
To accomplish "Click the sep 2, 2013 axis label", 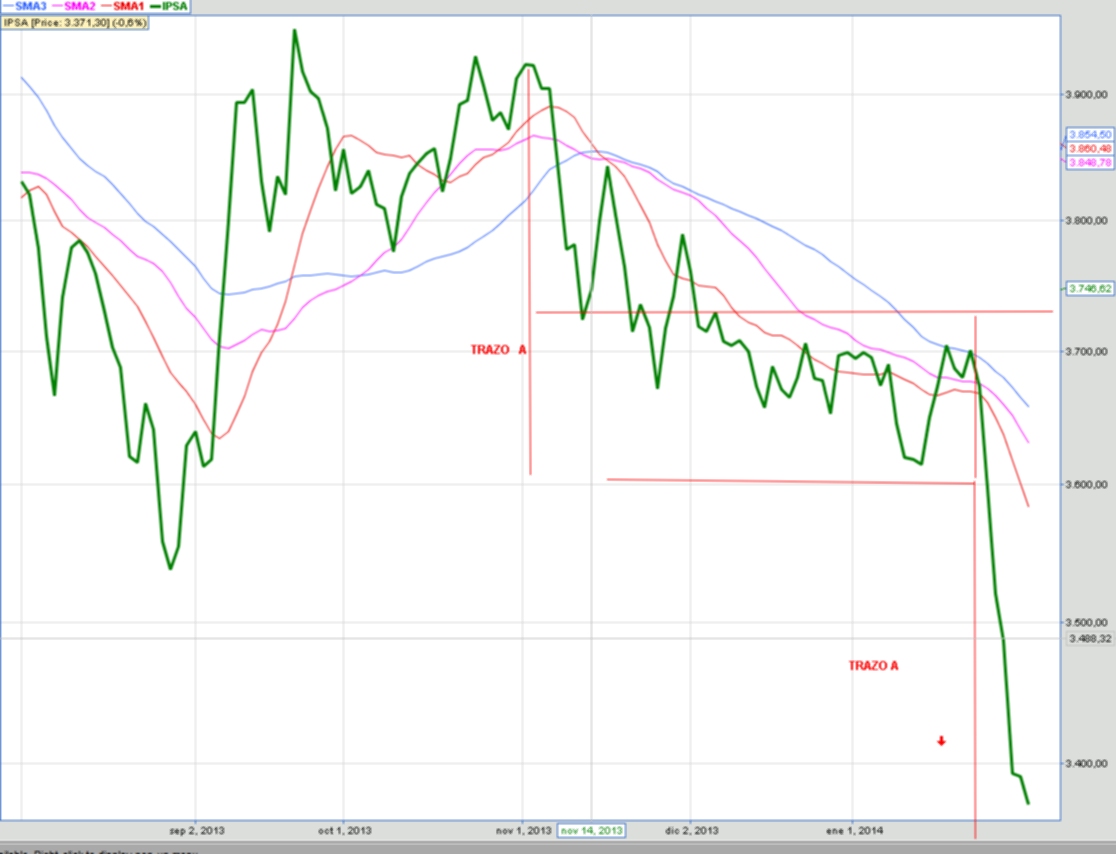I will point(197,831).
